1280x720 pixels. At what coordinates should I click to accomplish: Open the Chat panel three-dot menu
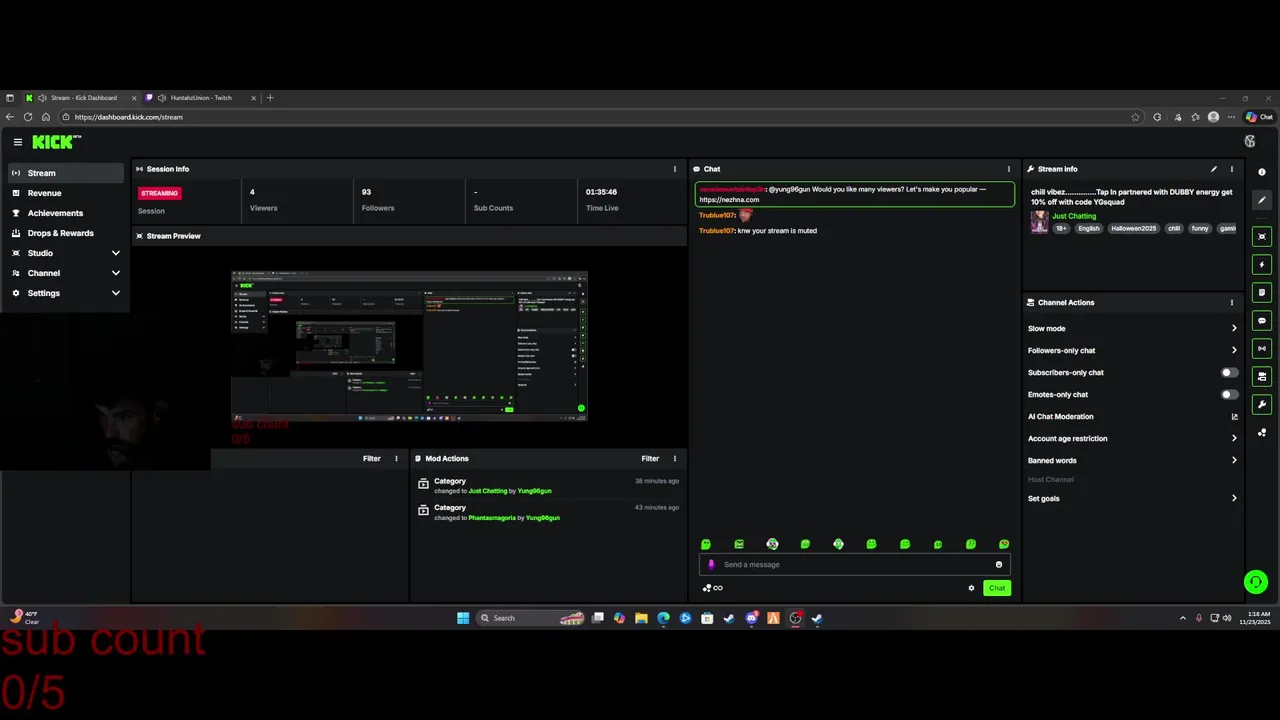coord(1009,169)
